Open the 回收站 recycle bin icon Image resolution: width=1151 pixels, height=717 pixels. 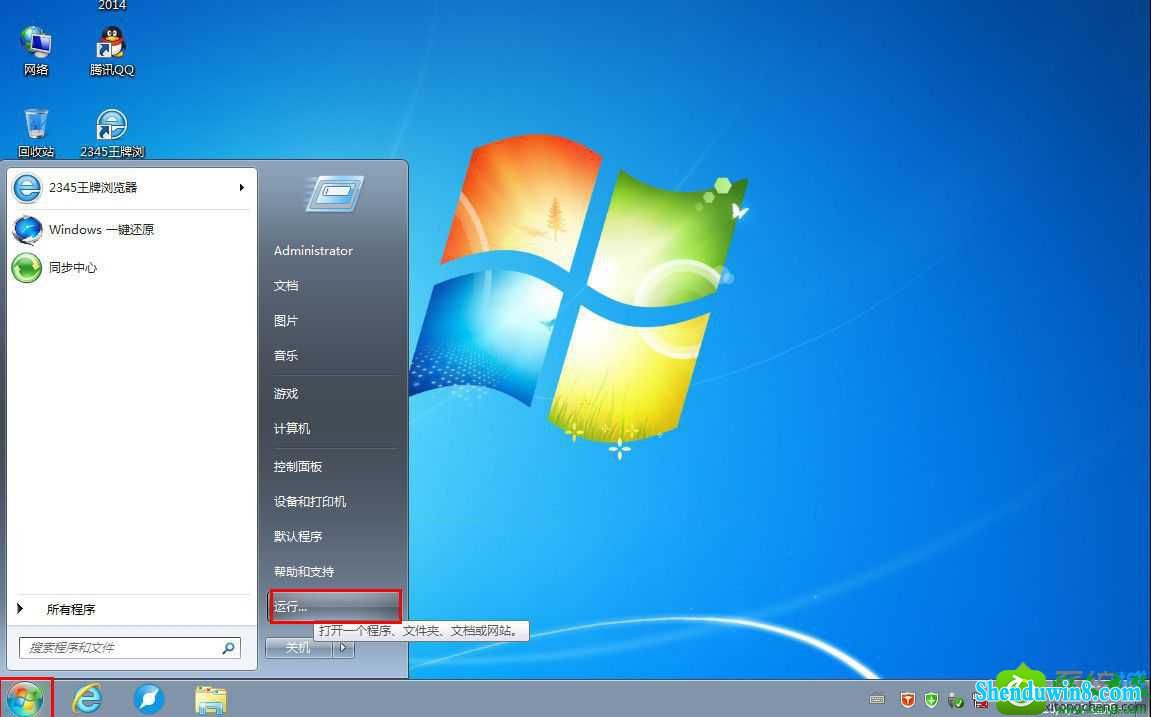[36, 132]
